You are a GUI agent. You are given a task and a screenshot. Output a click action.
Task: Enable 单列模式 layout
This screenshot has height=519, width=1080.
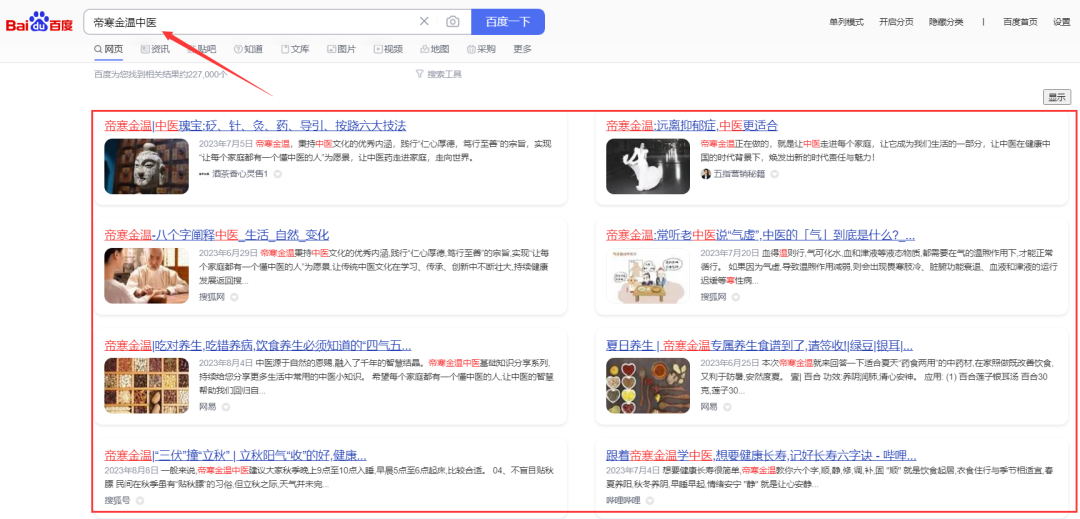point(847,22)
